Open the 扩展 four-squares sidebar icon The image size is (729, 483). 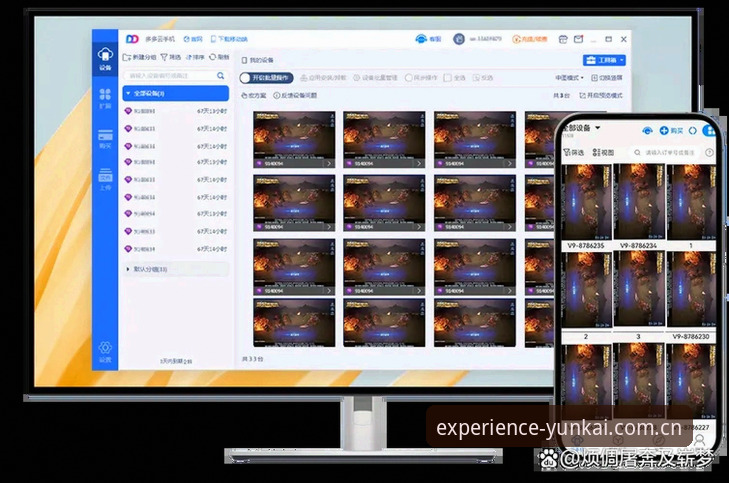pyautogui.click(x=105, y=98)
